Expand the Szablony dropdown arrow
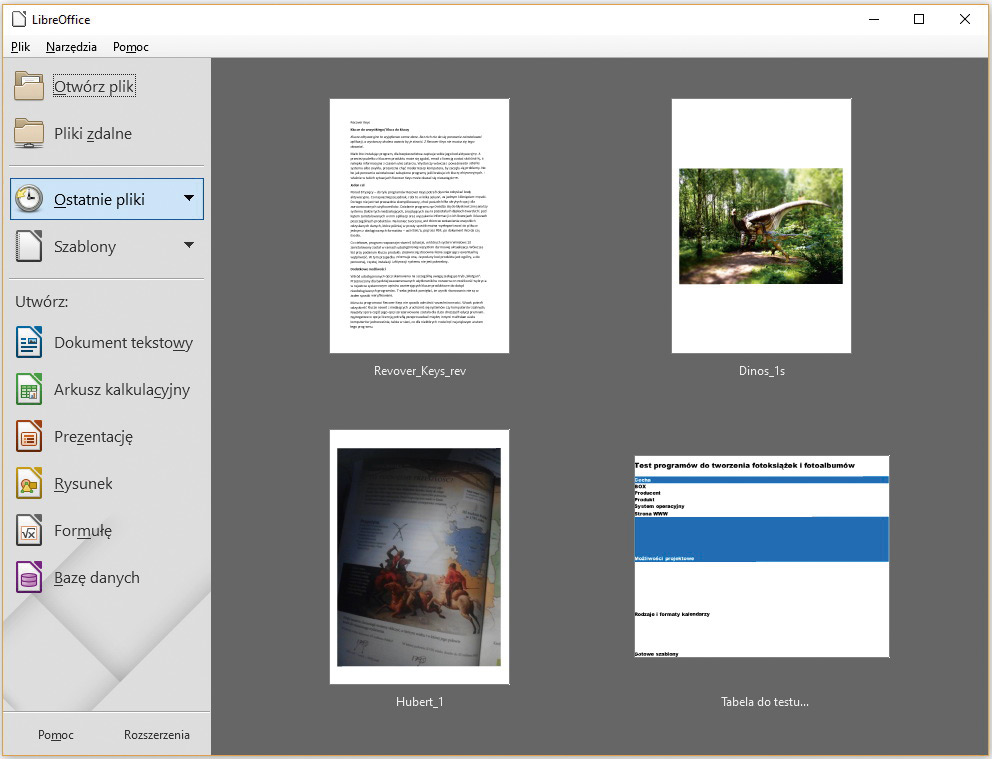Image resolution: width=992 pixels, height=759 pixels. pyautogui.click(x=189, y=246)
